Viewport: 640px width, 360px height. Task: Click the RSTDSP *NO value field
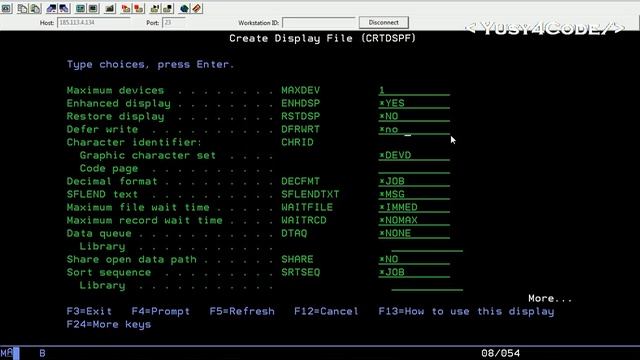click(414, 117)
